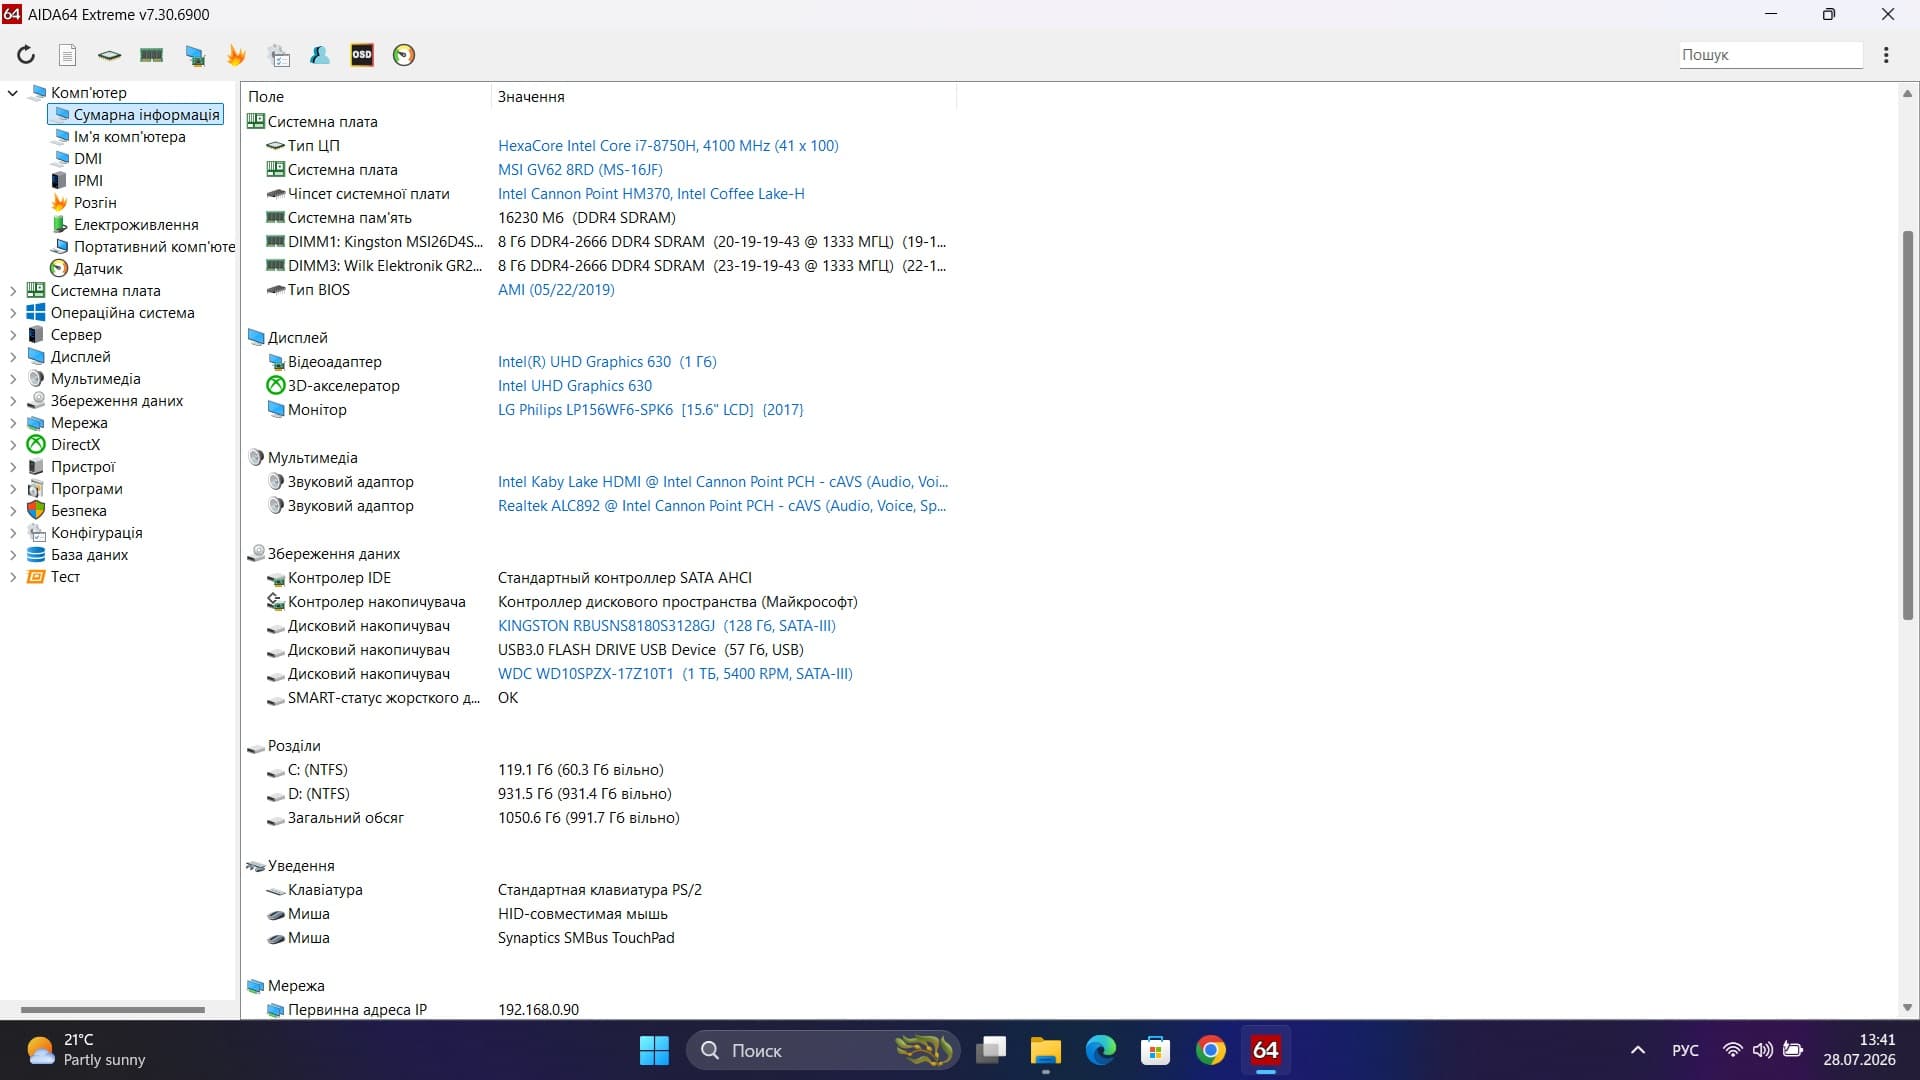Click the Пошук search field
This screenshot has height=1080, width=1920.
[1770, 55]
